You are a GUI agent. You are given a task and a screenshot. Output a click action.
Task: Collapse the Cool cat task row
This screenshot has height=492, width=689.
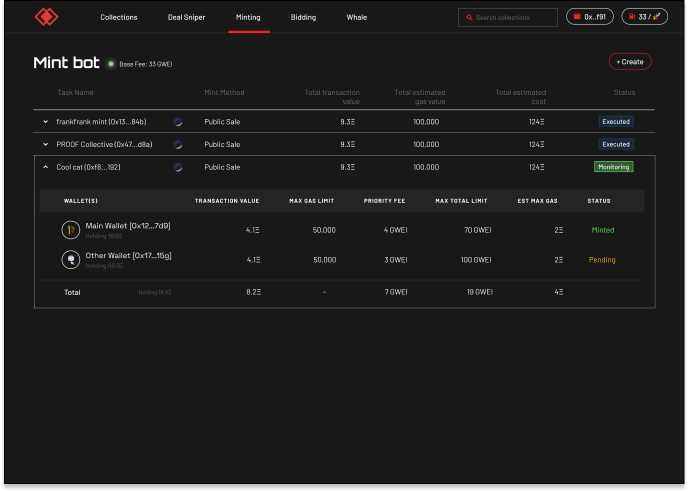coord(45,168)
